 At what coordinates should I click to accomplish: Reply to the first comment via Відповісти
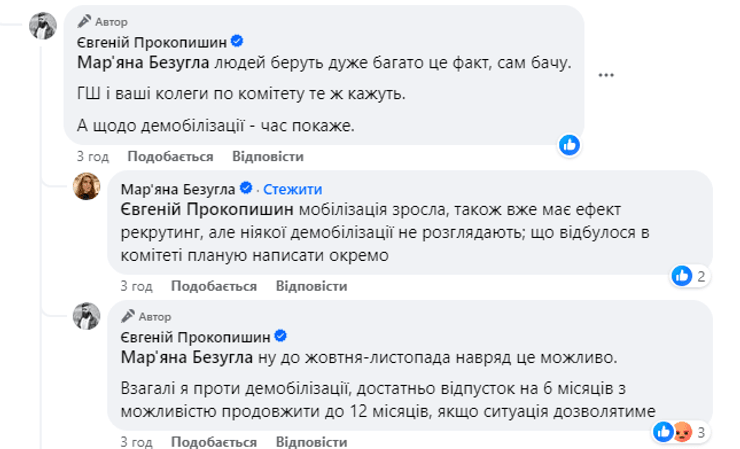[267, 157]
